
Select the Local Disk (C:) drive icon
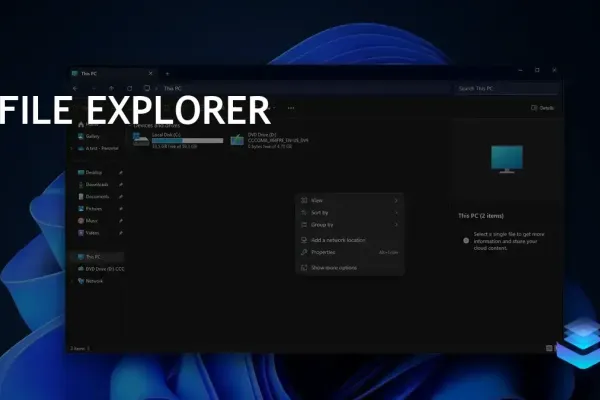point(141,140)
